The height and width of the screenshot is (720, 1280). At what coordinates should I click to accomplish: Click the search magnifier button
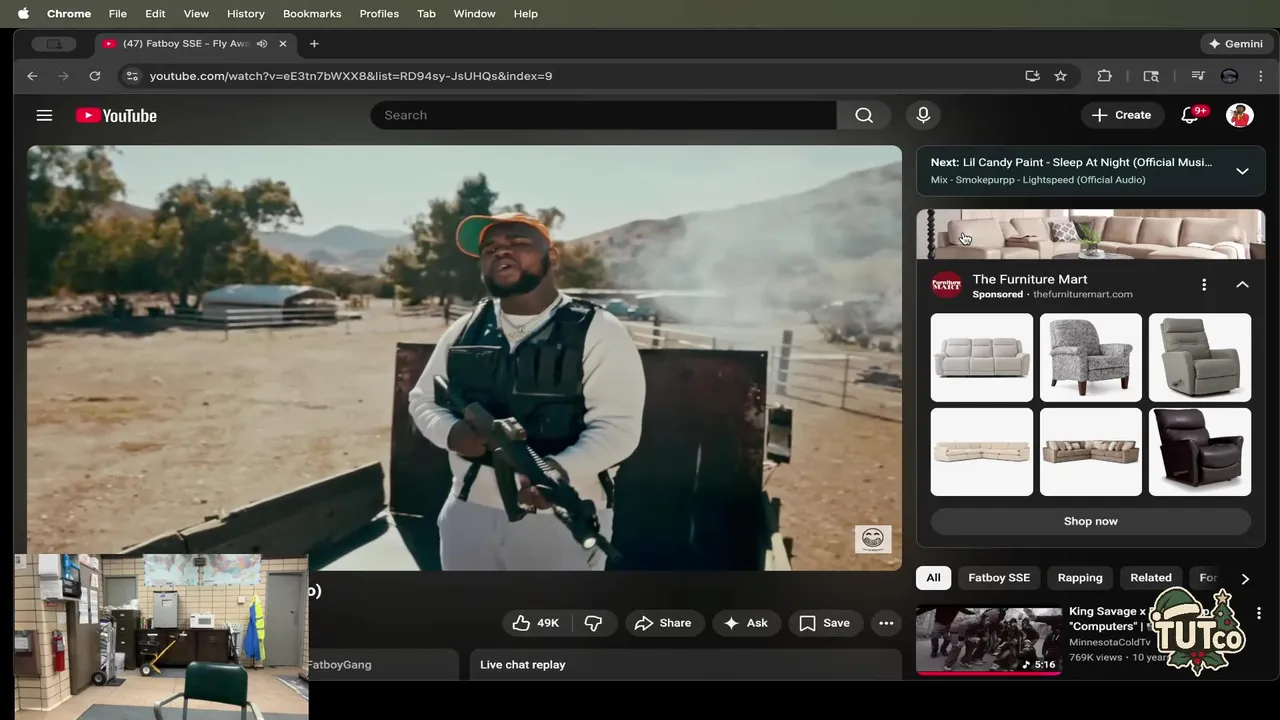[864, 115]
